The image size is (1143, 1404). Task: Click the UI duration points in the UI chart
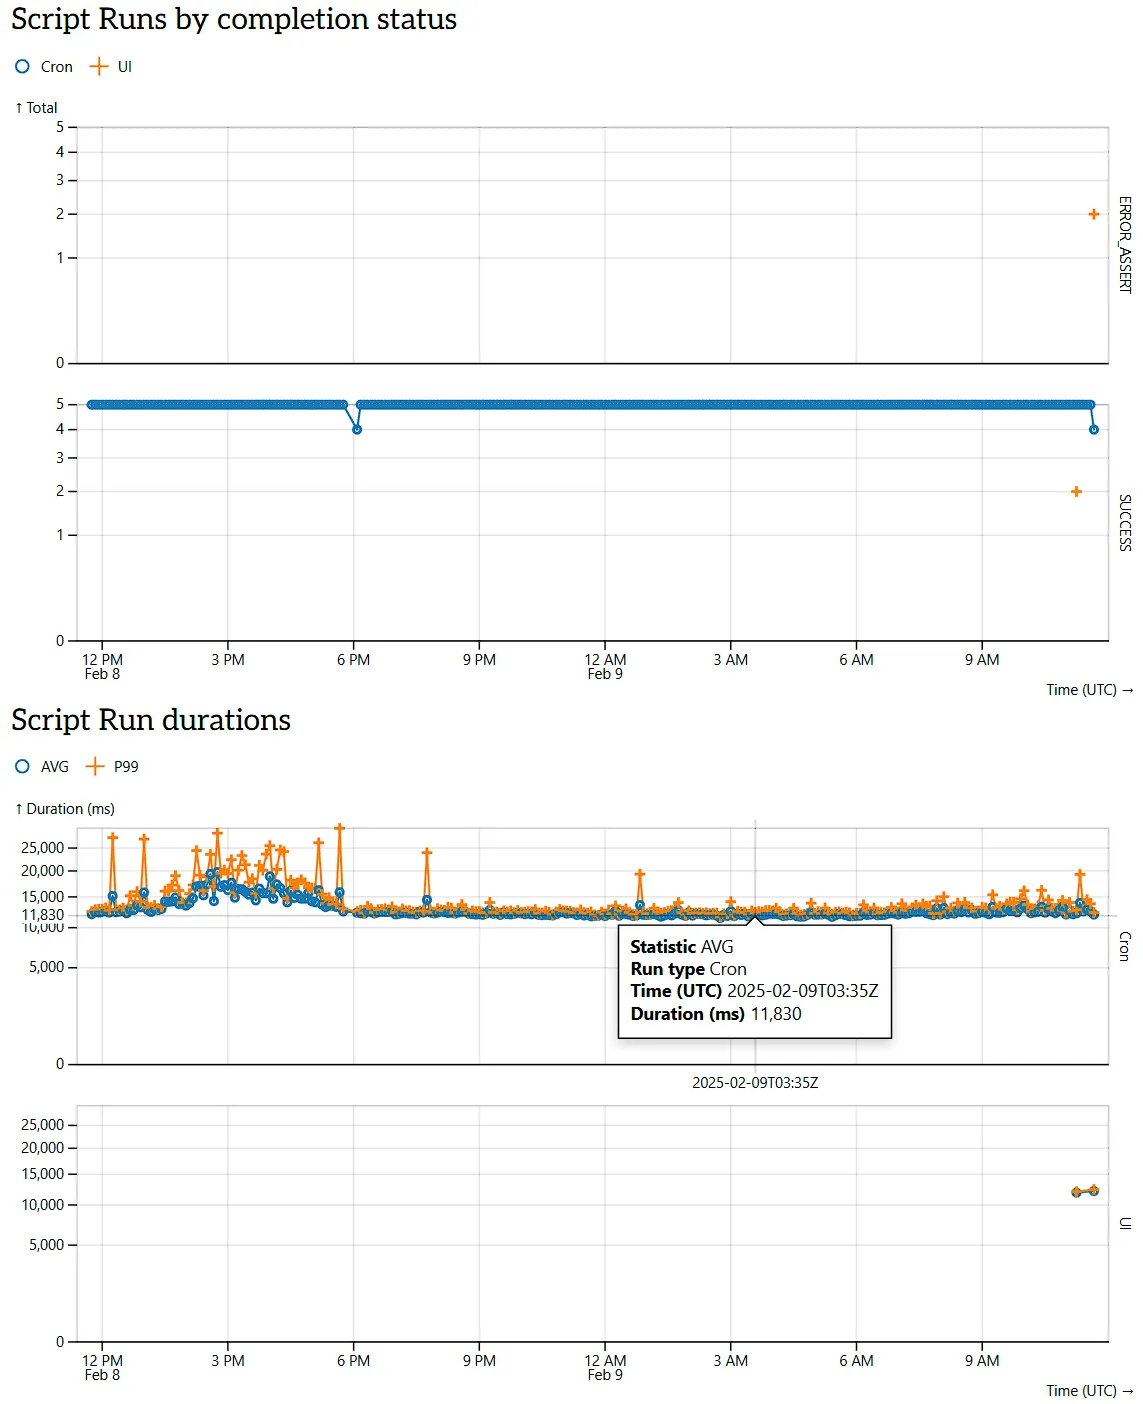(1085, 1191)
